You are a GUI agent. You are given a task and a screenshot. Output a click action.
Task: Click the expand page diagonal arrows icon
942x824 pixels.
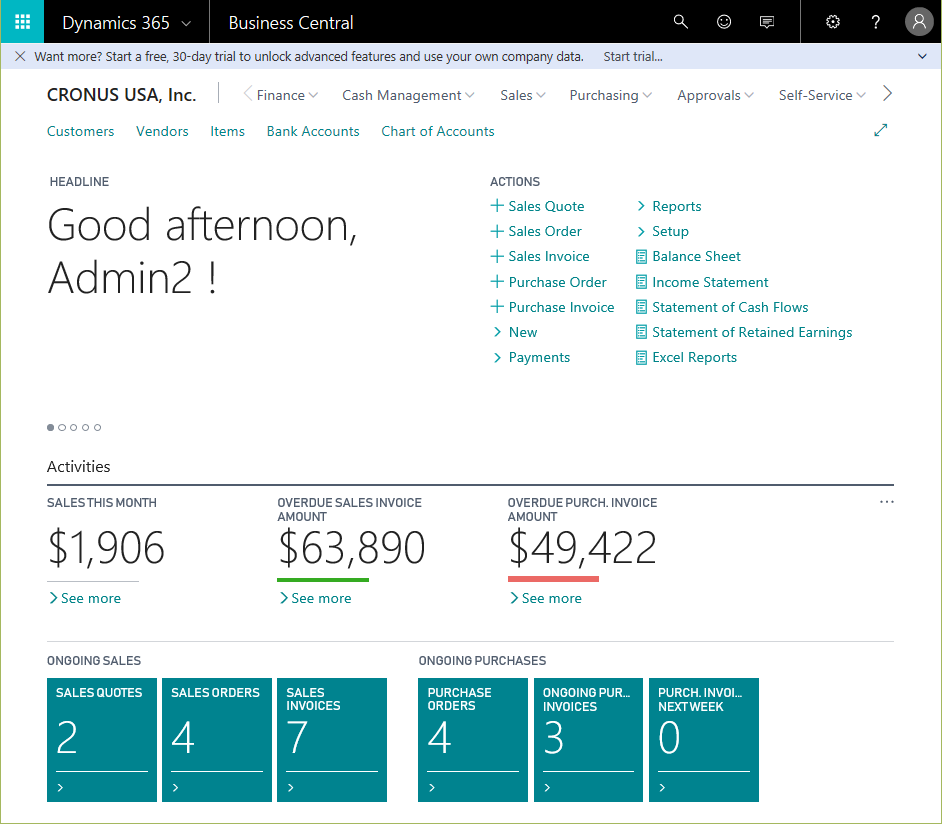pyautogui.click(x=880, y=130)
